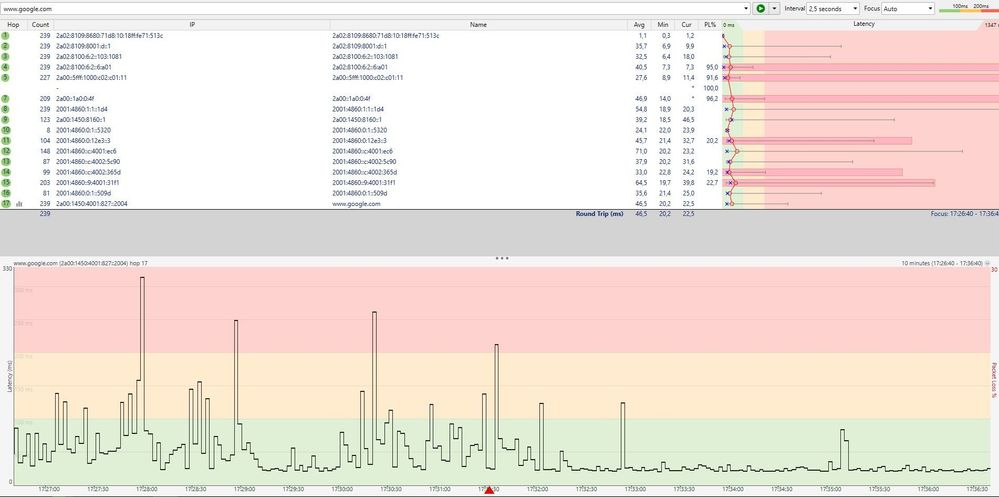This screenshot has height=497, width=999.
Task: Select the hop 13 green circle icon
Action: (6, 162)
